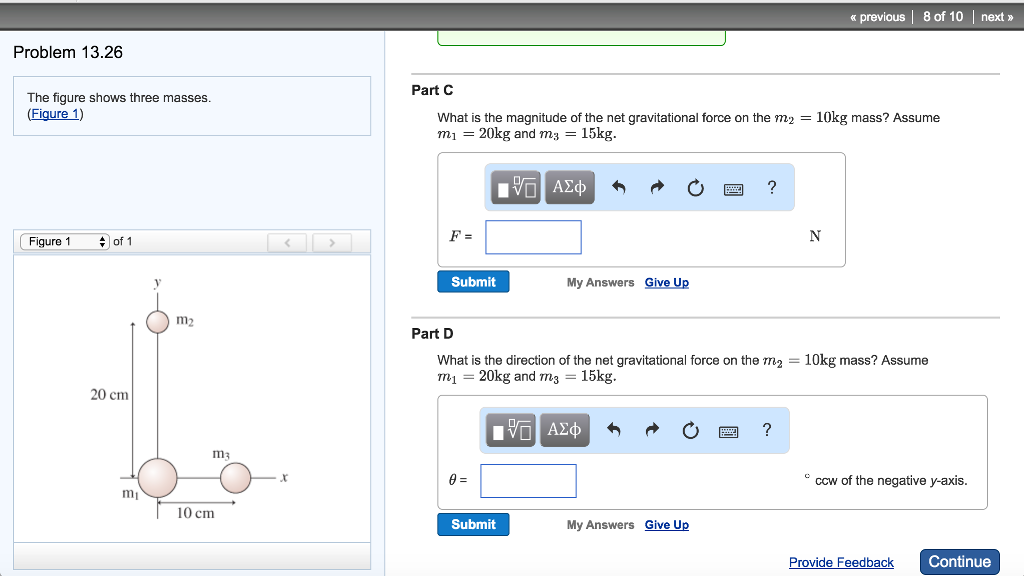
Task: Submit the Part C answer
Action: (472, 281)
